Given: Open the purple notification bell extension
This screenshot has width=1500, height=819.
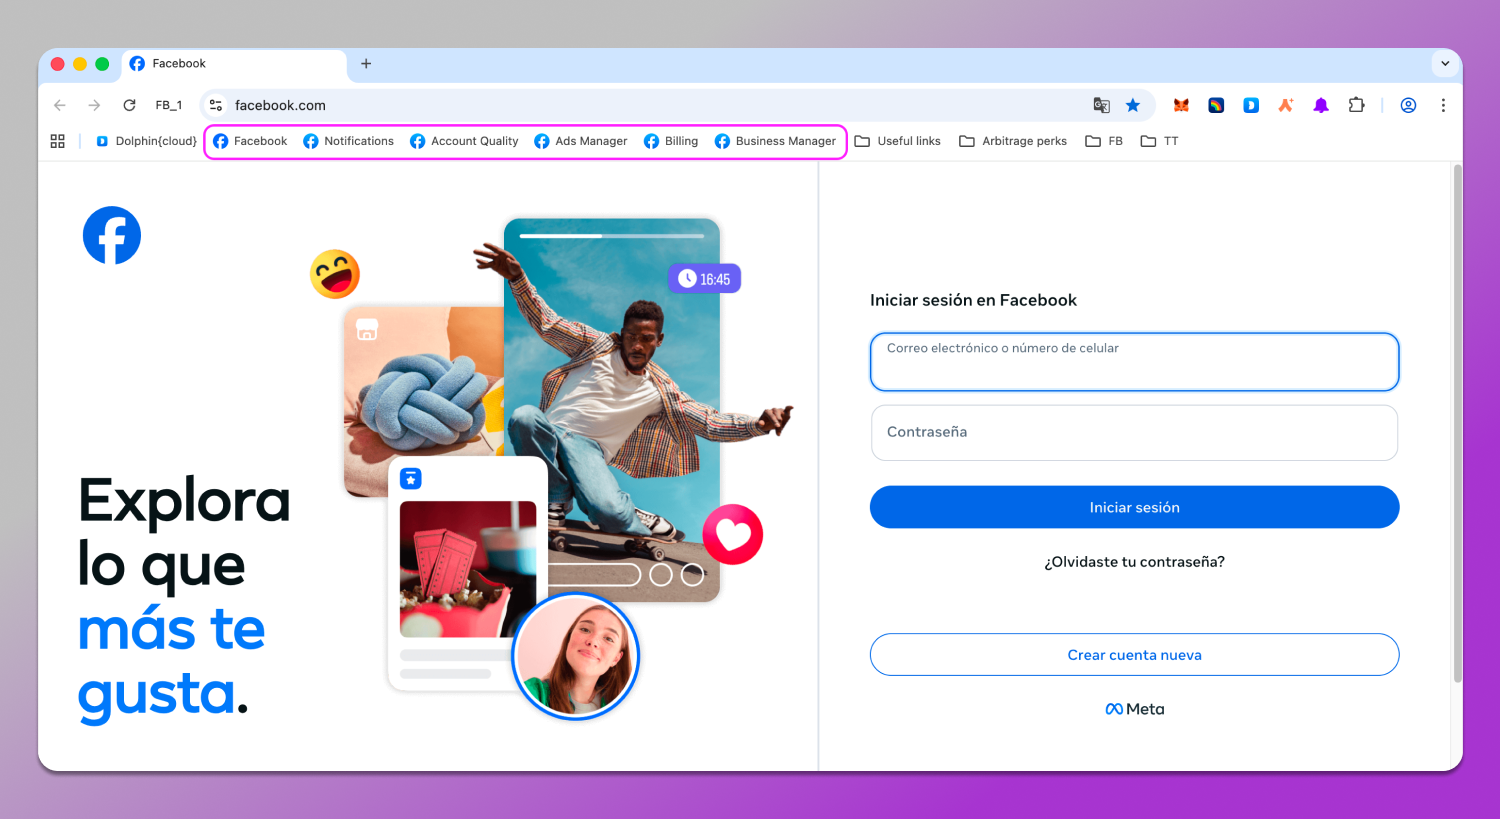Looking at the screenshot, I should [1320, 104].
